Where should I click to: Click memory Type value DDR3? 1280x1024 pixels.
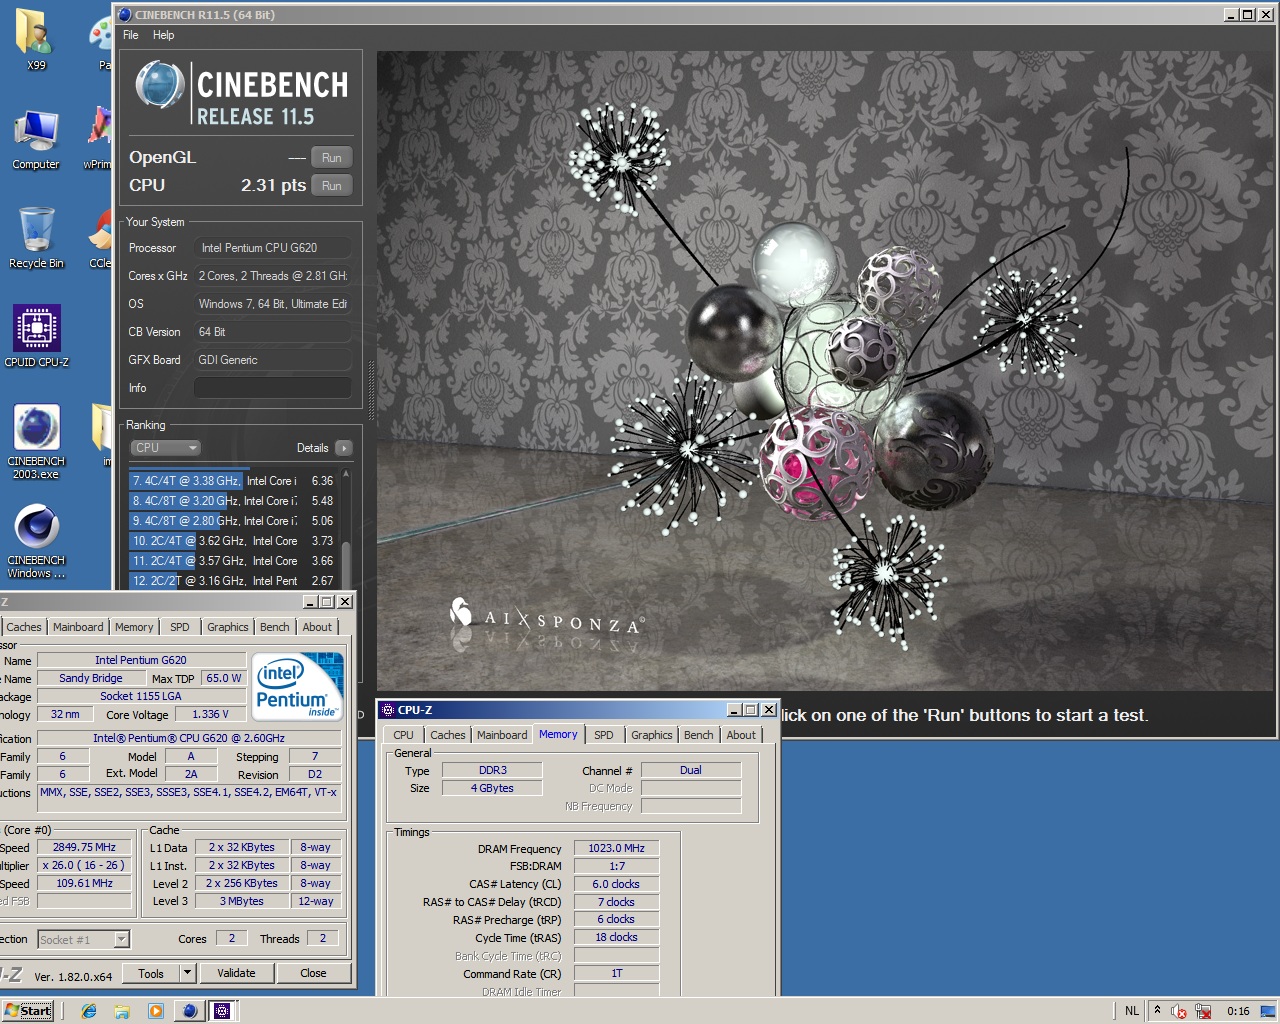click(492, 770)
